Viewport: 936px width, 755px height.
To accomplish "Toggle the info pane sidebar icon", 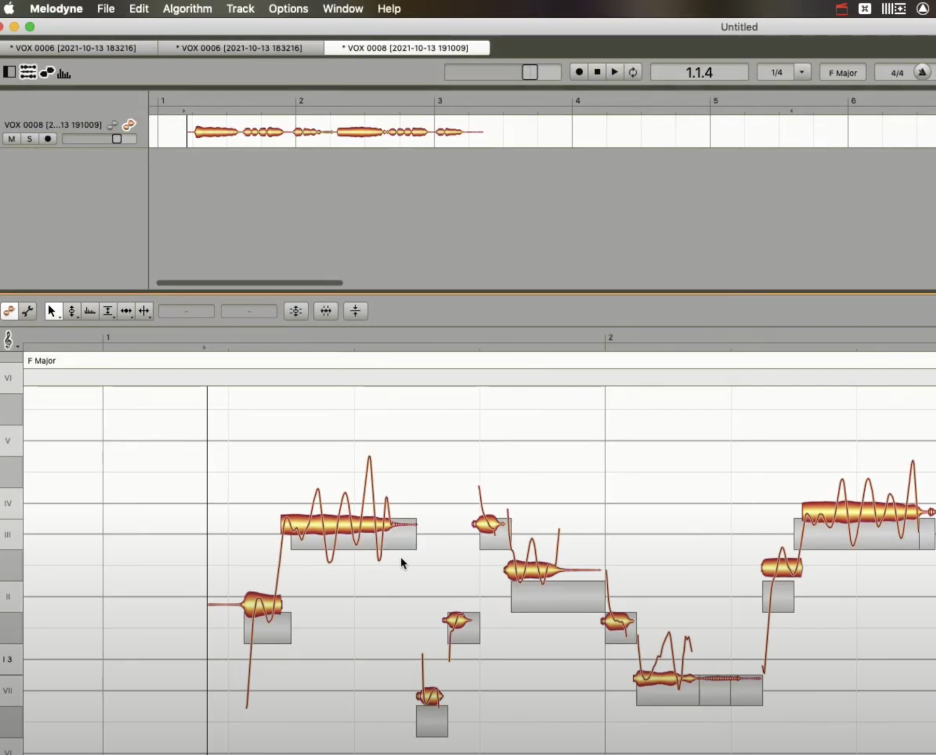I will tap(10, 72).
